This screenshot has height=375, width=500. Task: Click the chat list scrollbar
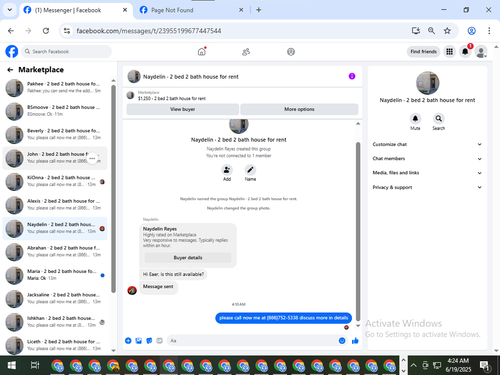(x=113, y=188)
